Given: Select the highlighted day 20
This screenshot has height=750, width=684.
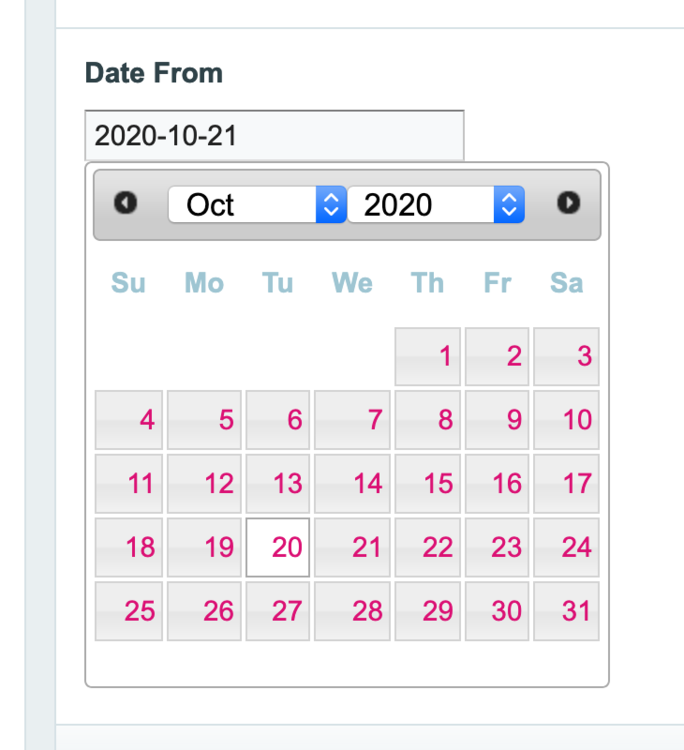Looking at the screenshot, I should coord(278,547).
